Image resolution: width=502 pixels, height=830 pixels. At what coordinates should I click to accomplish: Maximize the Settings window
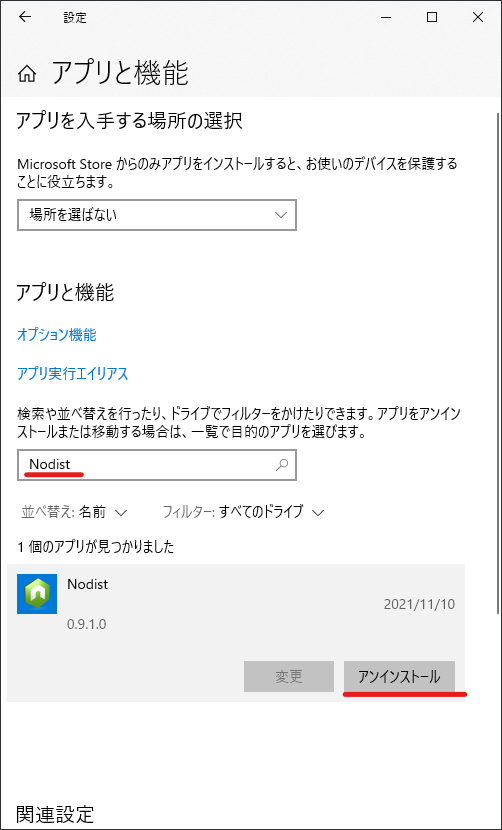pyautogui.click(x=432, y=17)
